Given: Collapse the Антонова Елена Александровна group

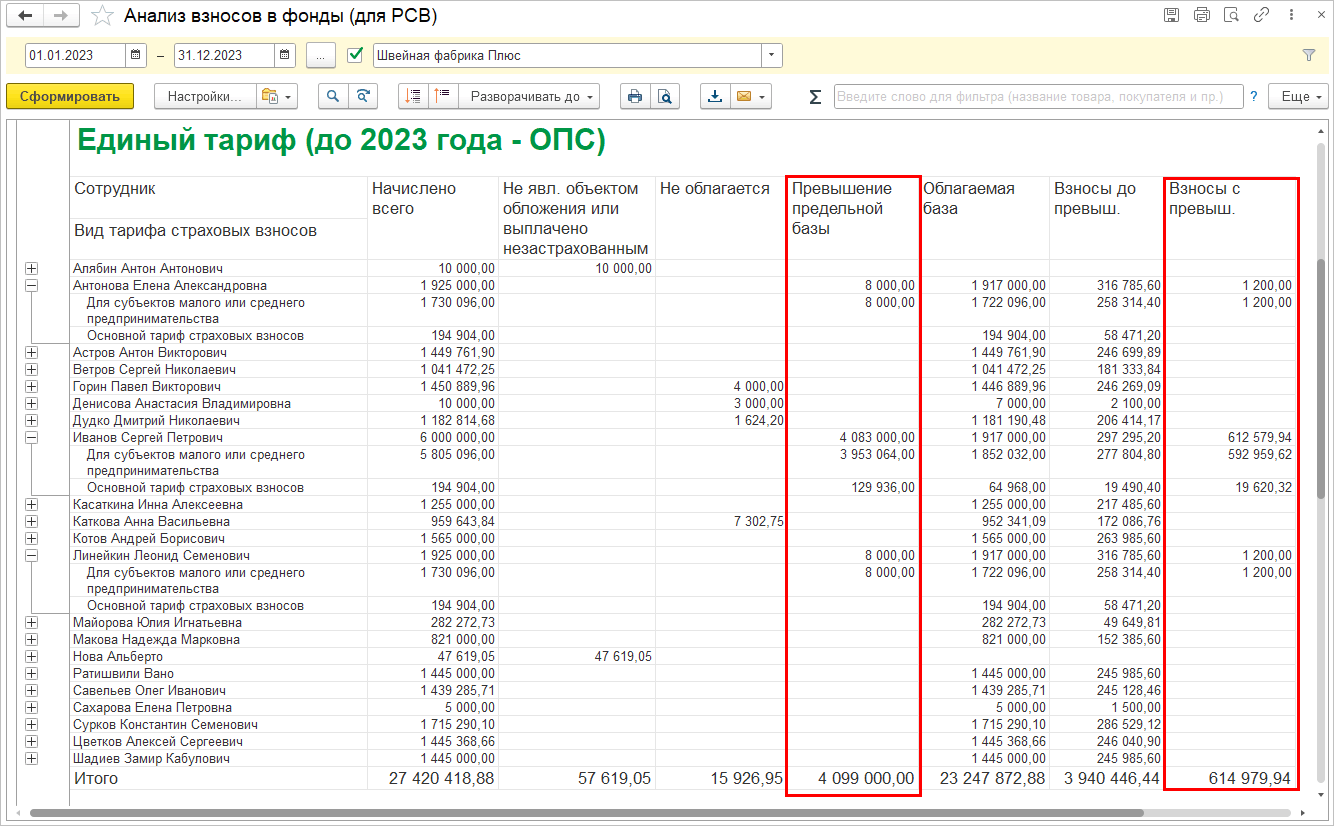Looking at the screenshot, I should click(31, 285).
